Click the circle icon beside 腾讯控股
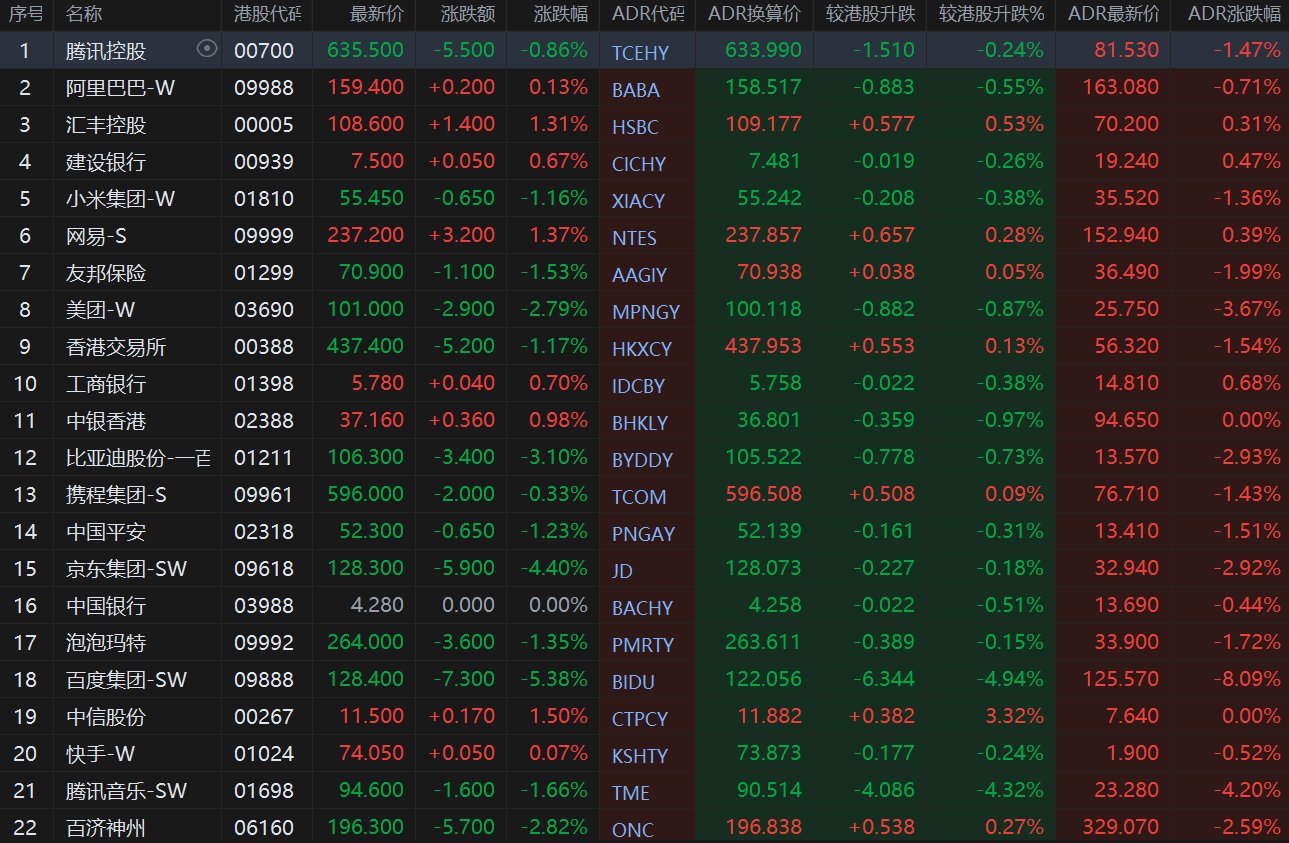The width and height of the screenshot is (1289, 843). (207, 49)
